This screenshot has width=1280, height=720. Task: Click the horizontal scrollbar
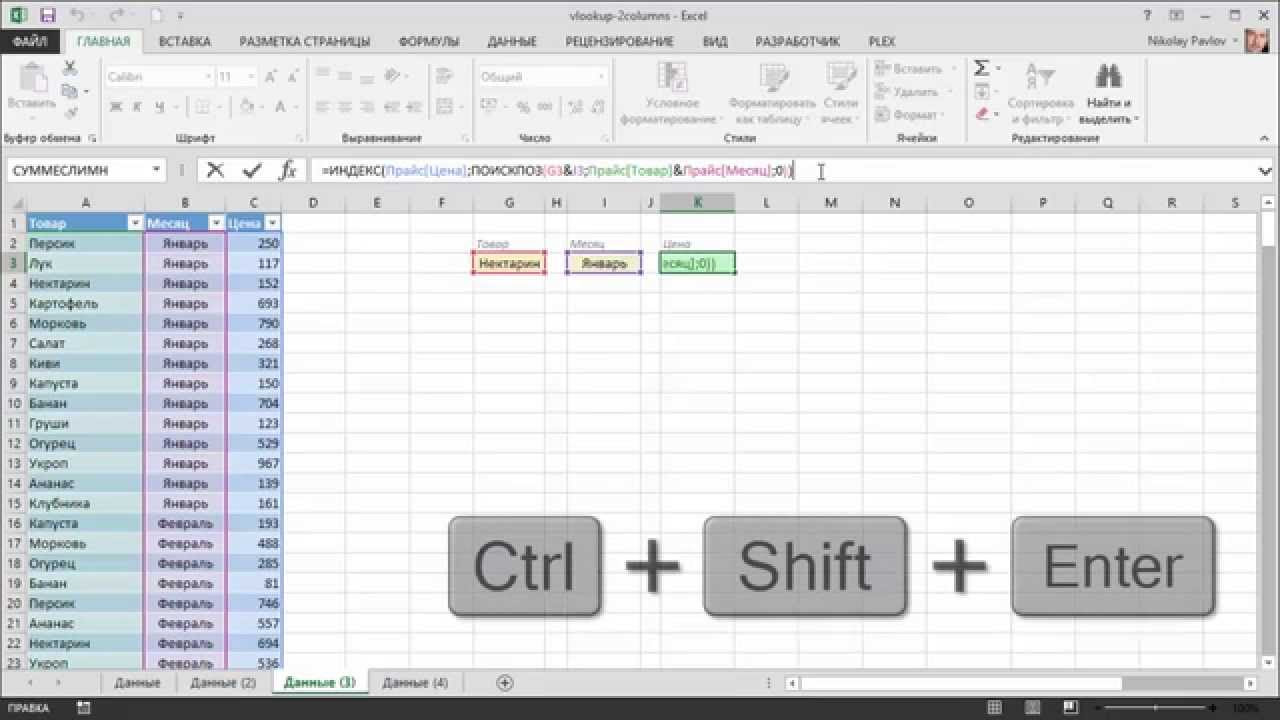point(1020,683)
